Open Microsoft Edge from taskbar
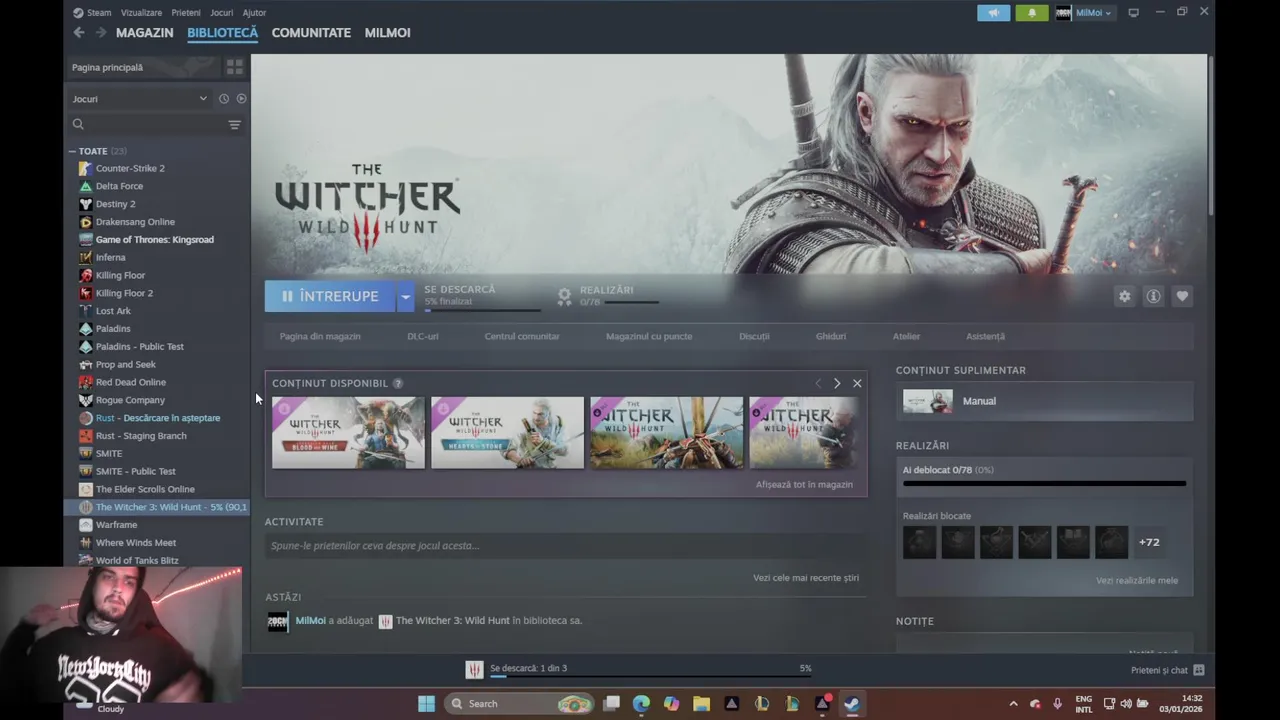 click(641, 703)
